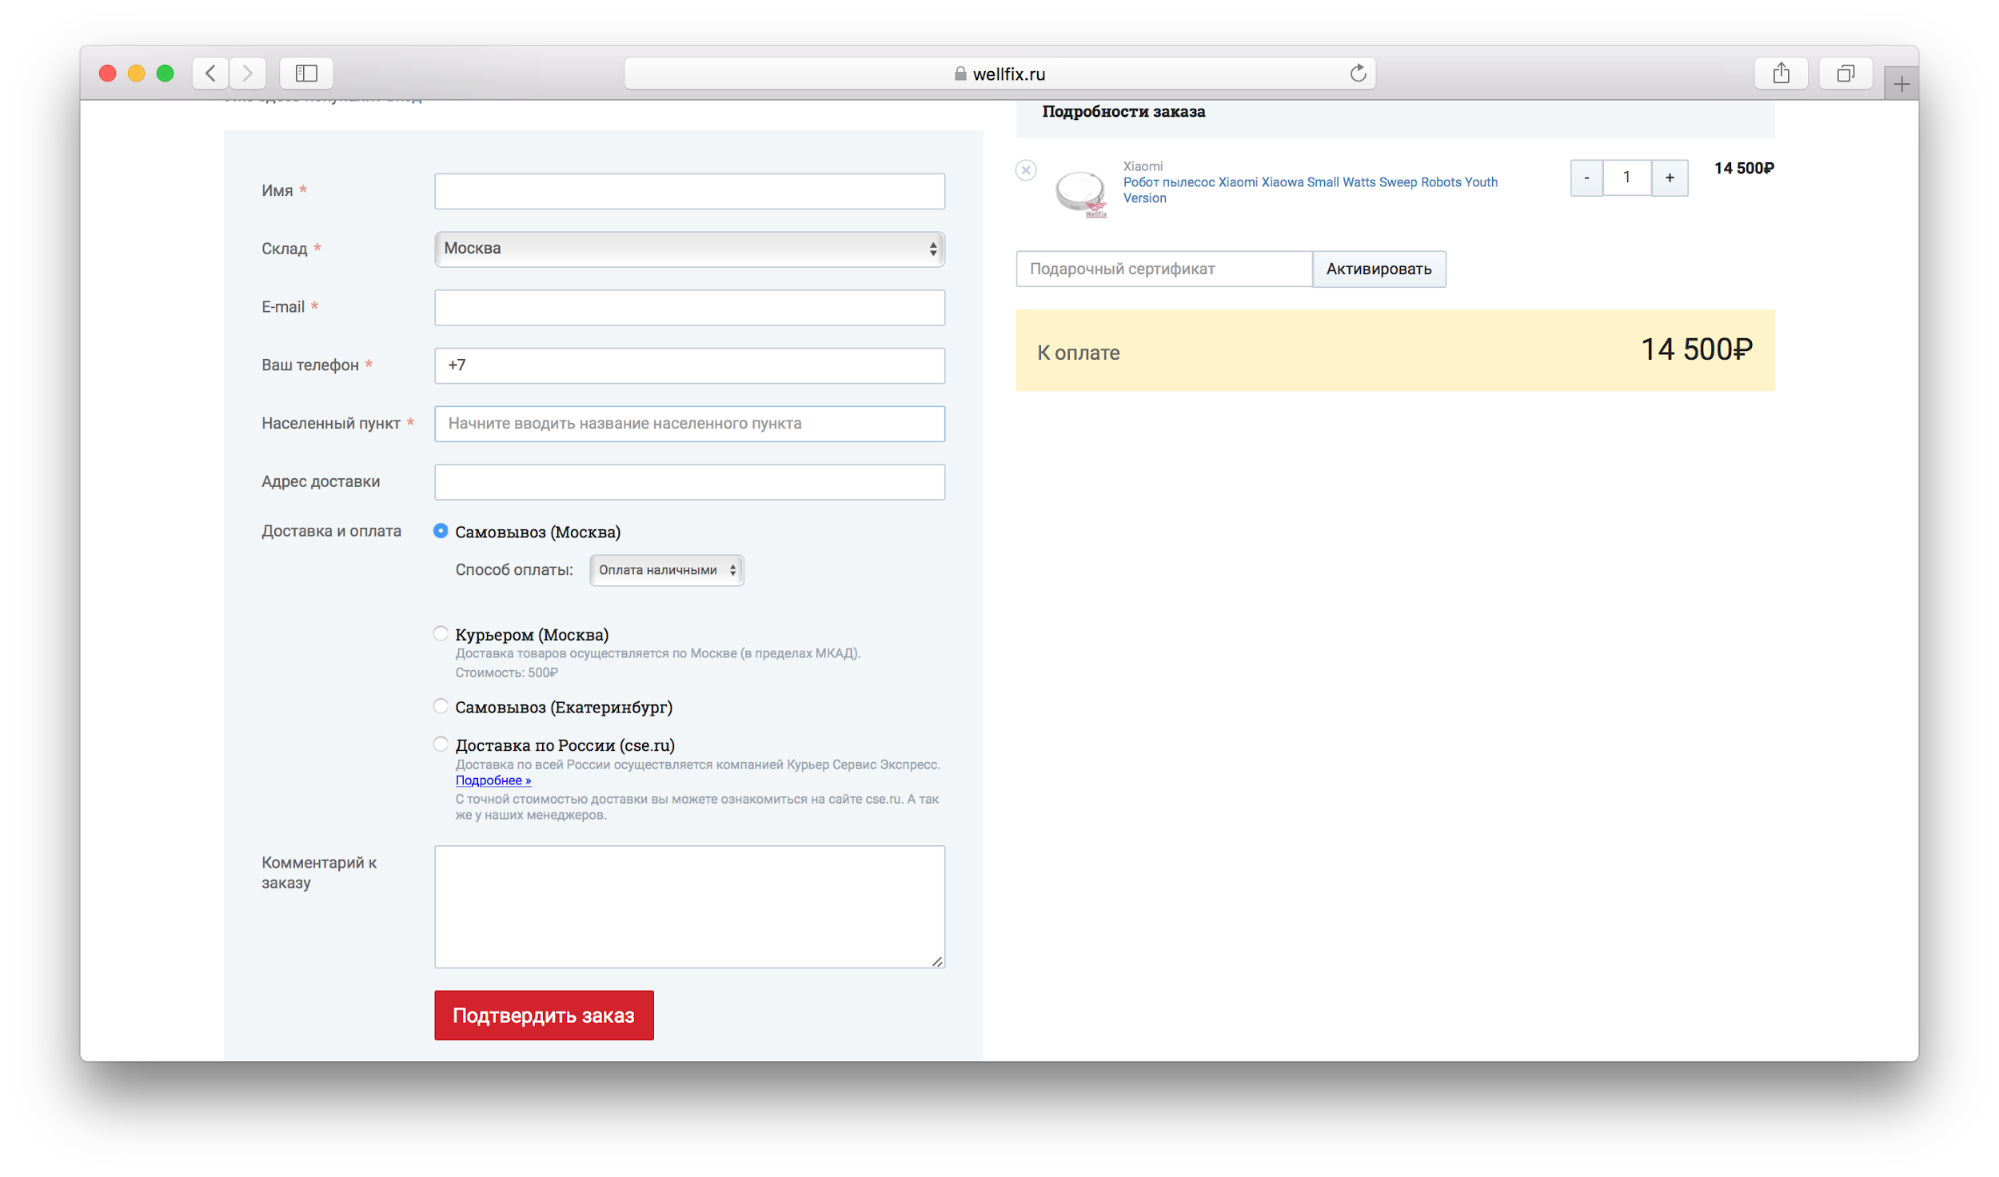Click the Активировать certificate button

click(1378, 269)
